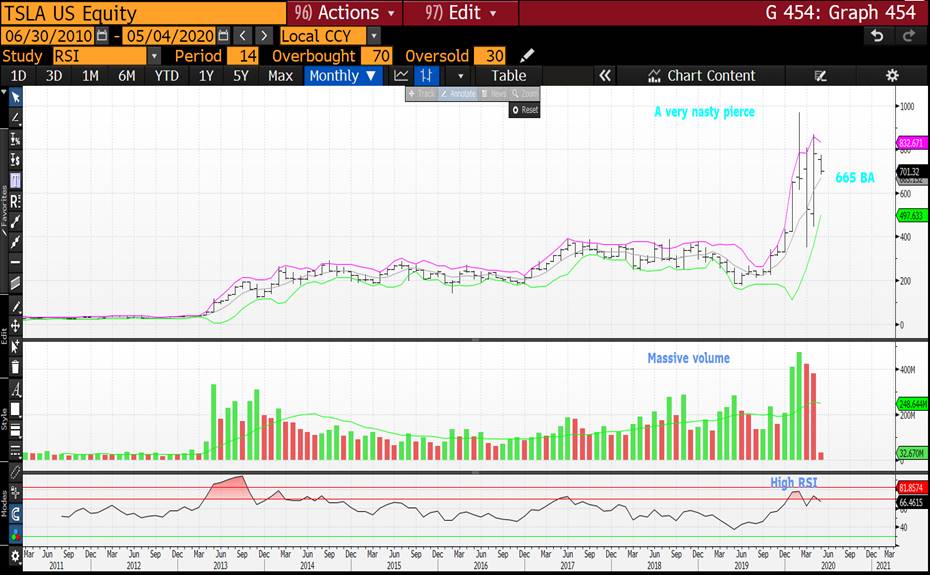This screenshot has width=930, height=575.
Task: Switch to bar chart type icon
Action: tap(426, 76)
